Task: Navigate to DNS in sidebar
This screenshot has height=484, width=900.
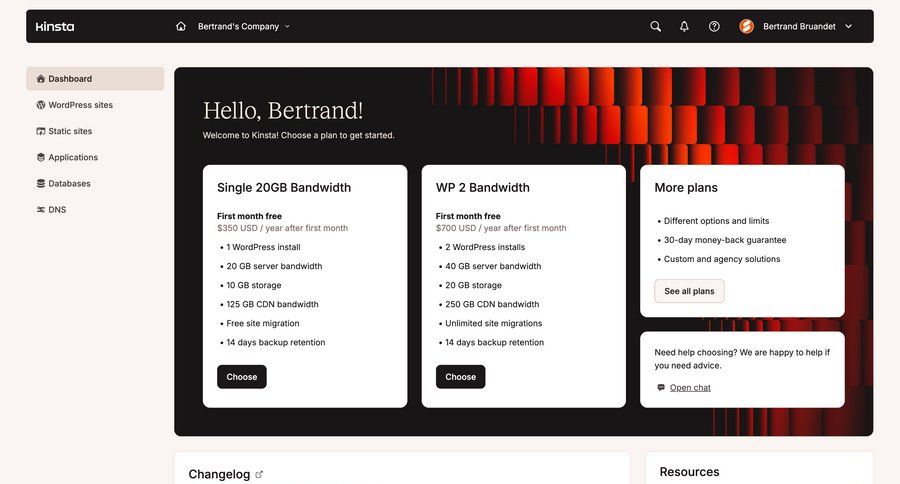Action: pos(57,210)
